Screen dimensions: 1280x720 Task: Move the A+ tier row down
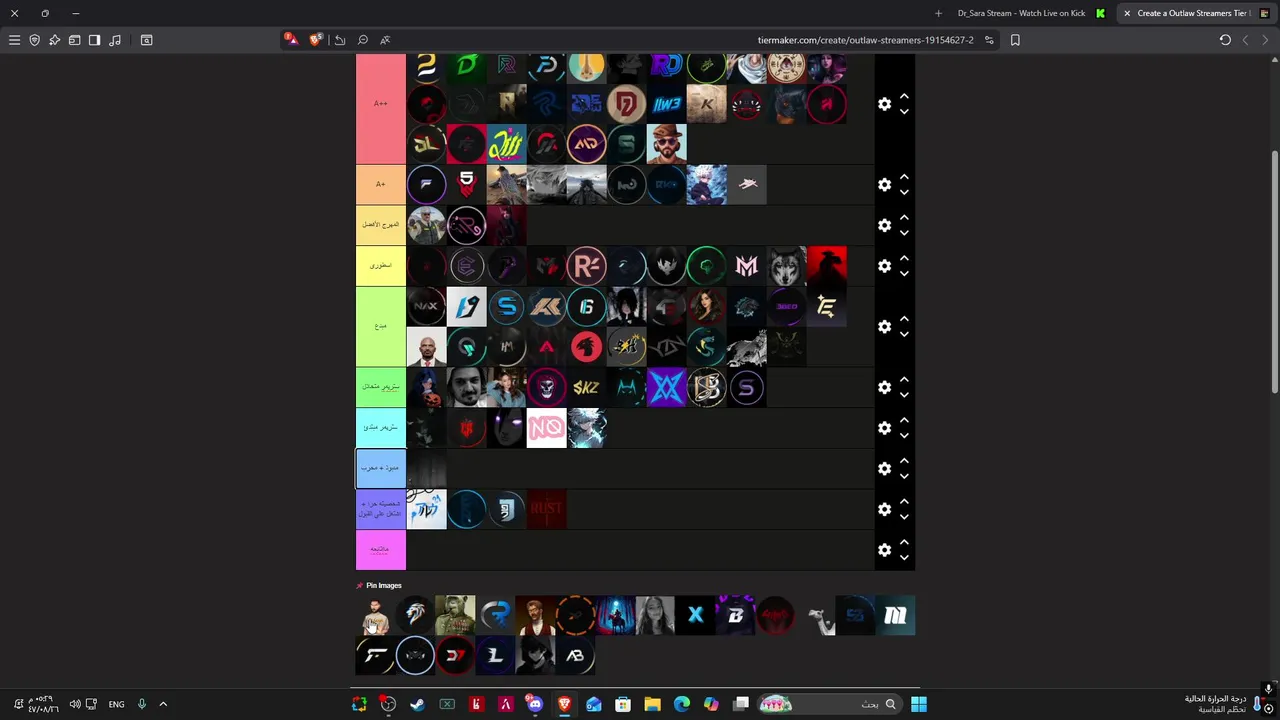(904, 192)
